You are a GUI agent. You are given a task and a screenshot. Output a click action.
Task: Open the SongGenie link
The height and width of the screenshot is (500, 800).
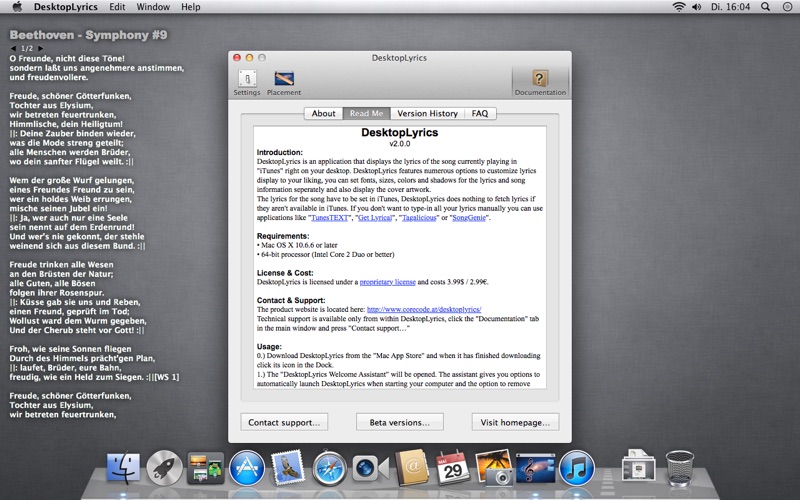[x=469, y=218]
